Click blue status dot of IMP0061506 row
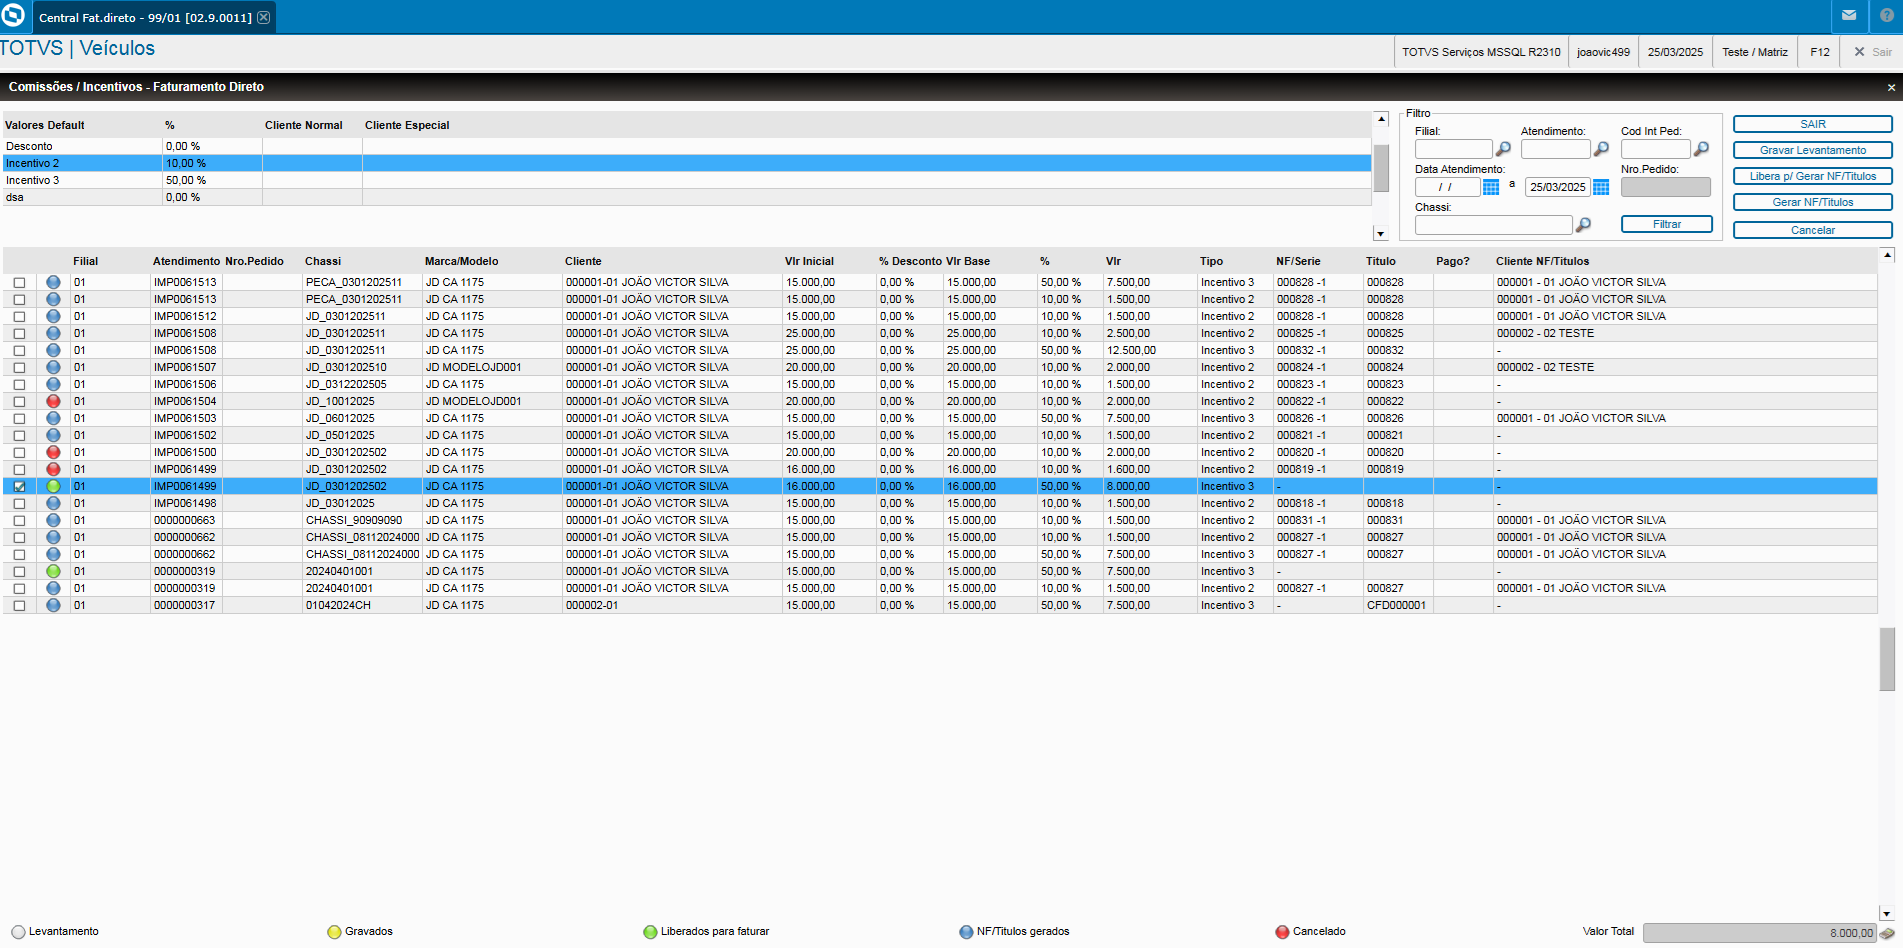 coord(53,384)
